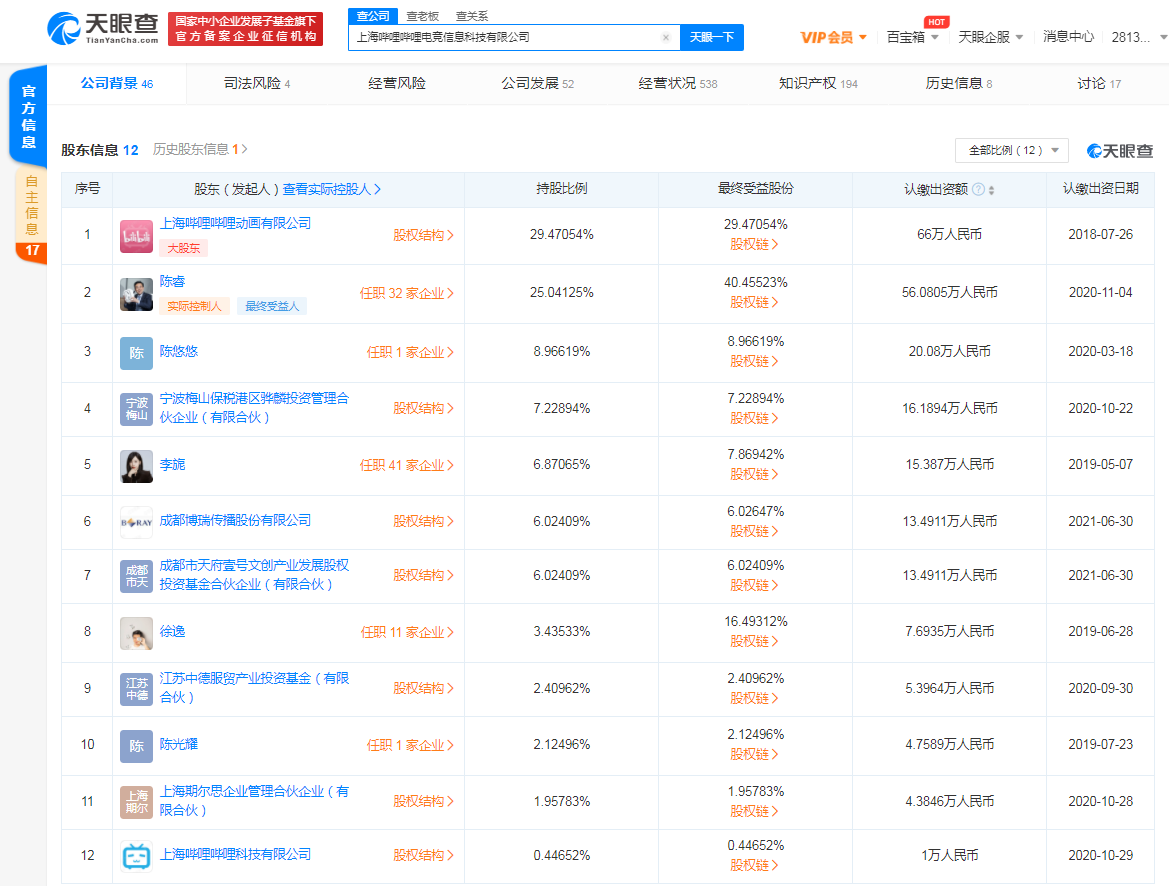Screen dimensions: 1169x886
Task: Sort by 认缴出资额 using sort arrows
Action: 991,189
